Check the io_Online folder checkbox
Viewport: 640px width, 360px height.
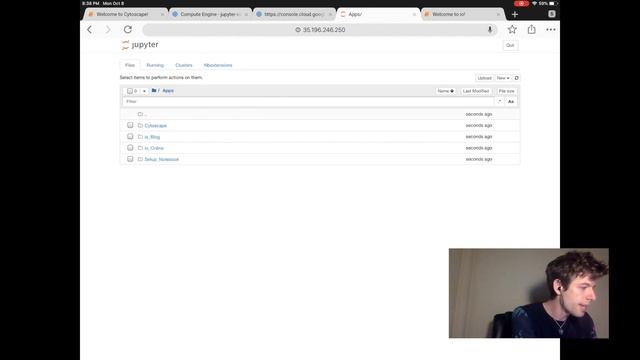click(130, 148)
